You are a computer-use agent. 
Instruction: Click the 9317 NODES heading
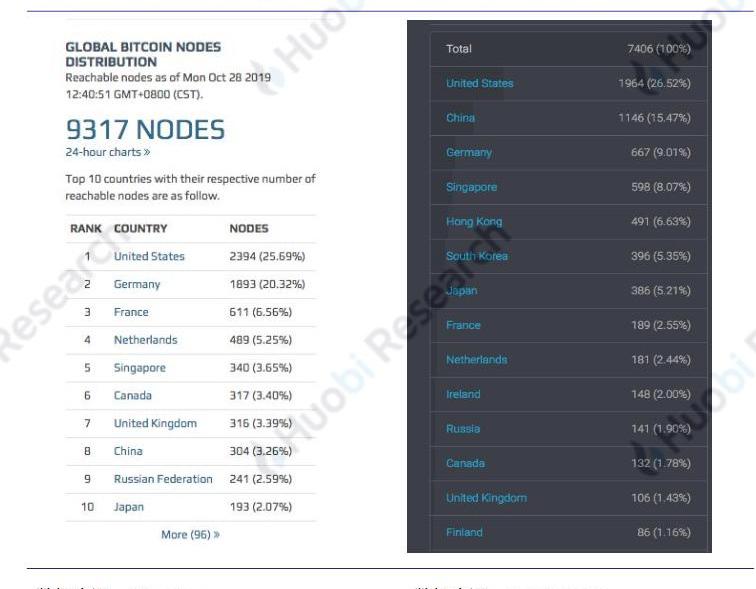click(145, 129)
